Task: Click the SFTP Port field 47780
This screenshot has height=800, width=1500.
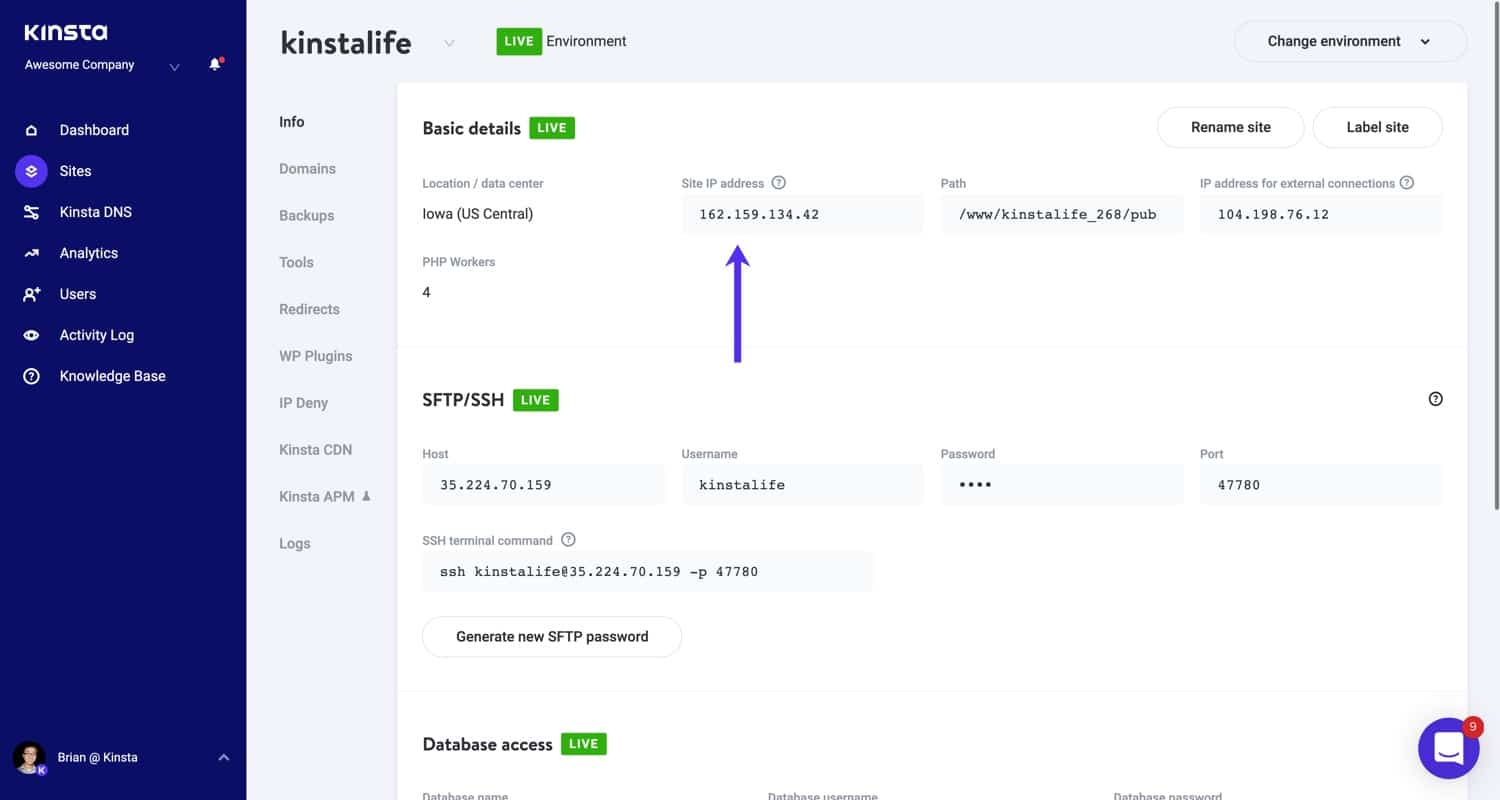Action: tap(1321, 485)
